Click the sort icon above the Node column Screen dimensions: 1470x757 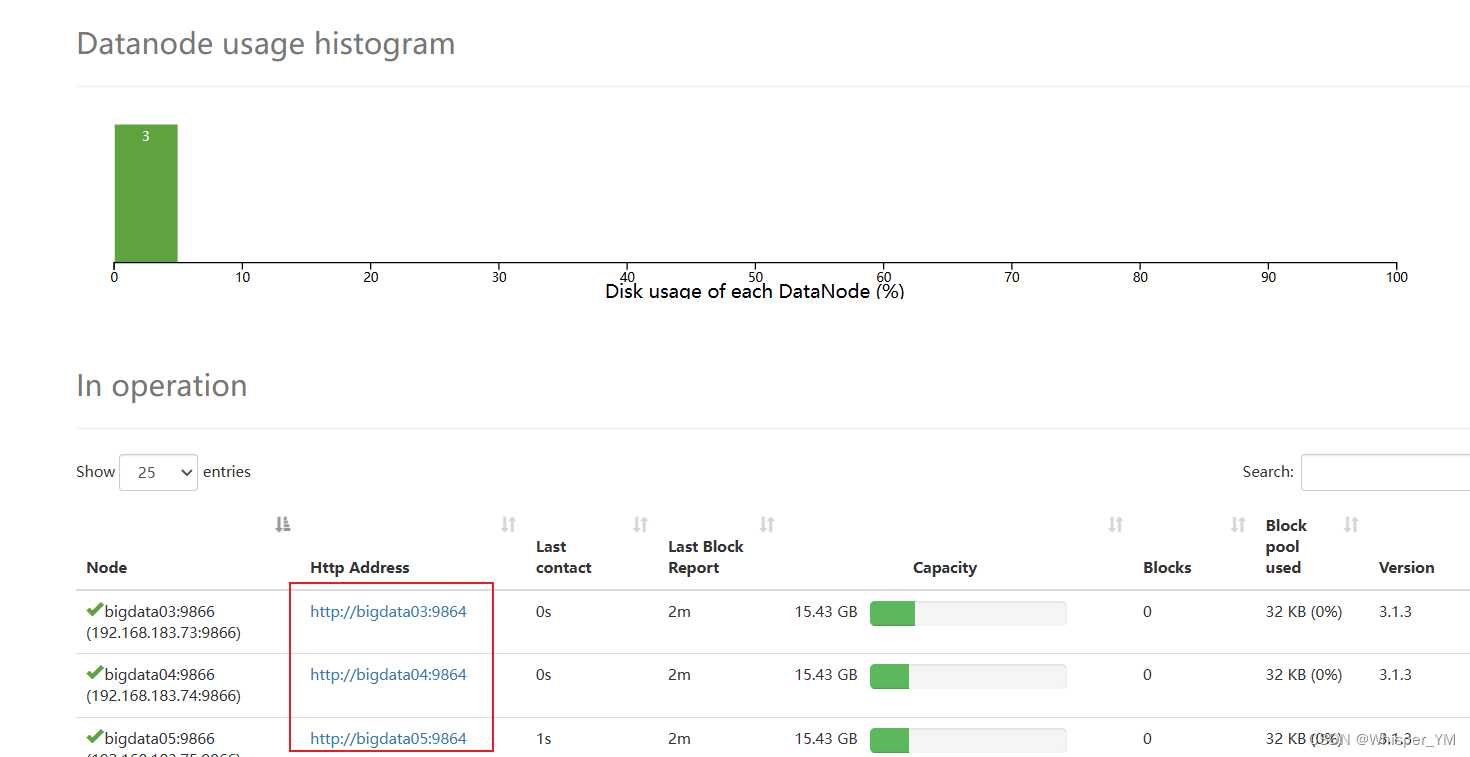[283, 523]
